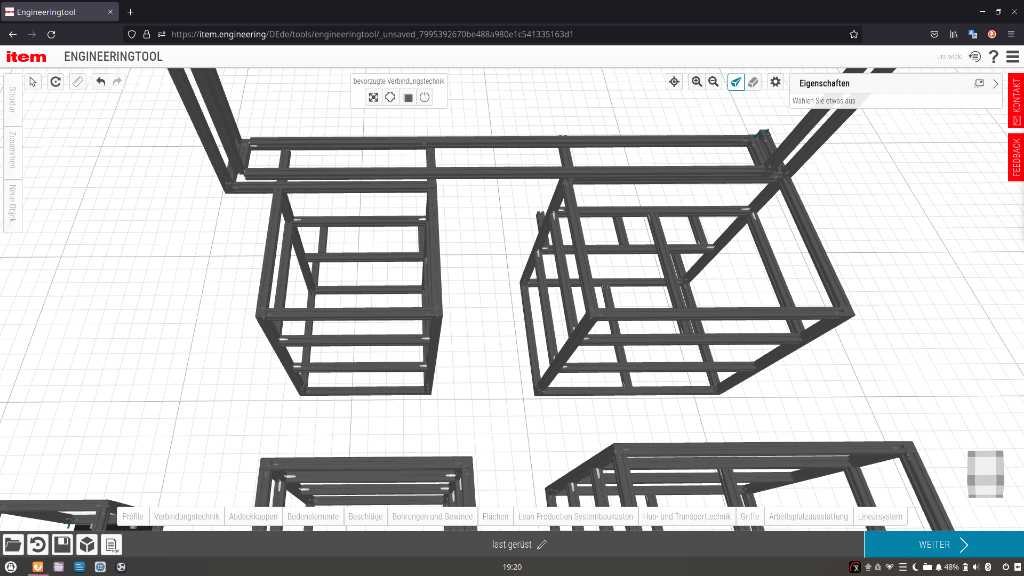Open view settings via the gear icon
The image size is (1024, 576).
pyautogui.click(x=775, y=82)
